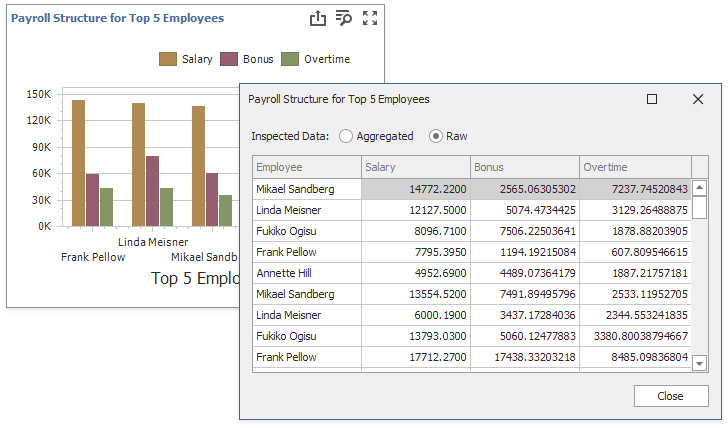Click the Export icon on the chart
Viewport: 728px width, 428px height.
tap(318, 18)
